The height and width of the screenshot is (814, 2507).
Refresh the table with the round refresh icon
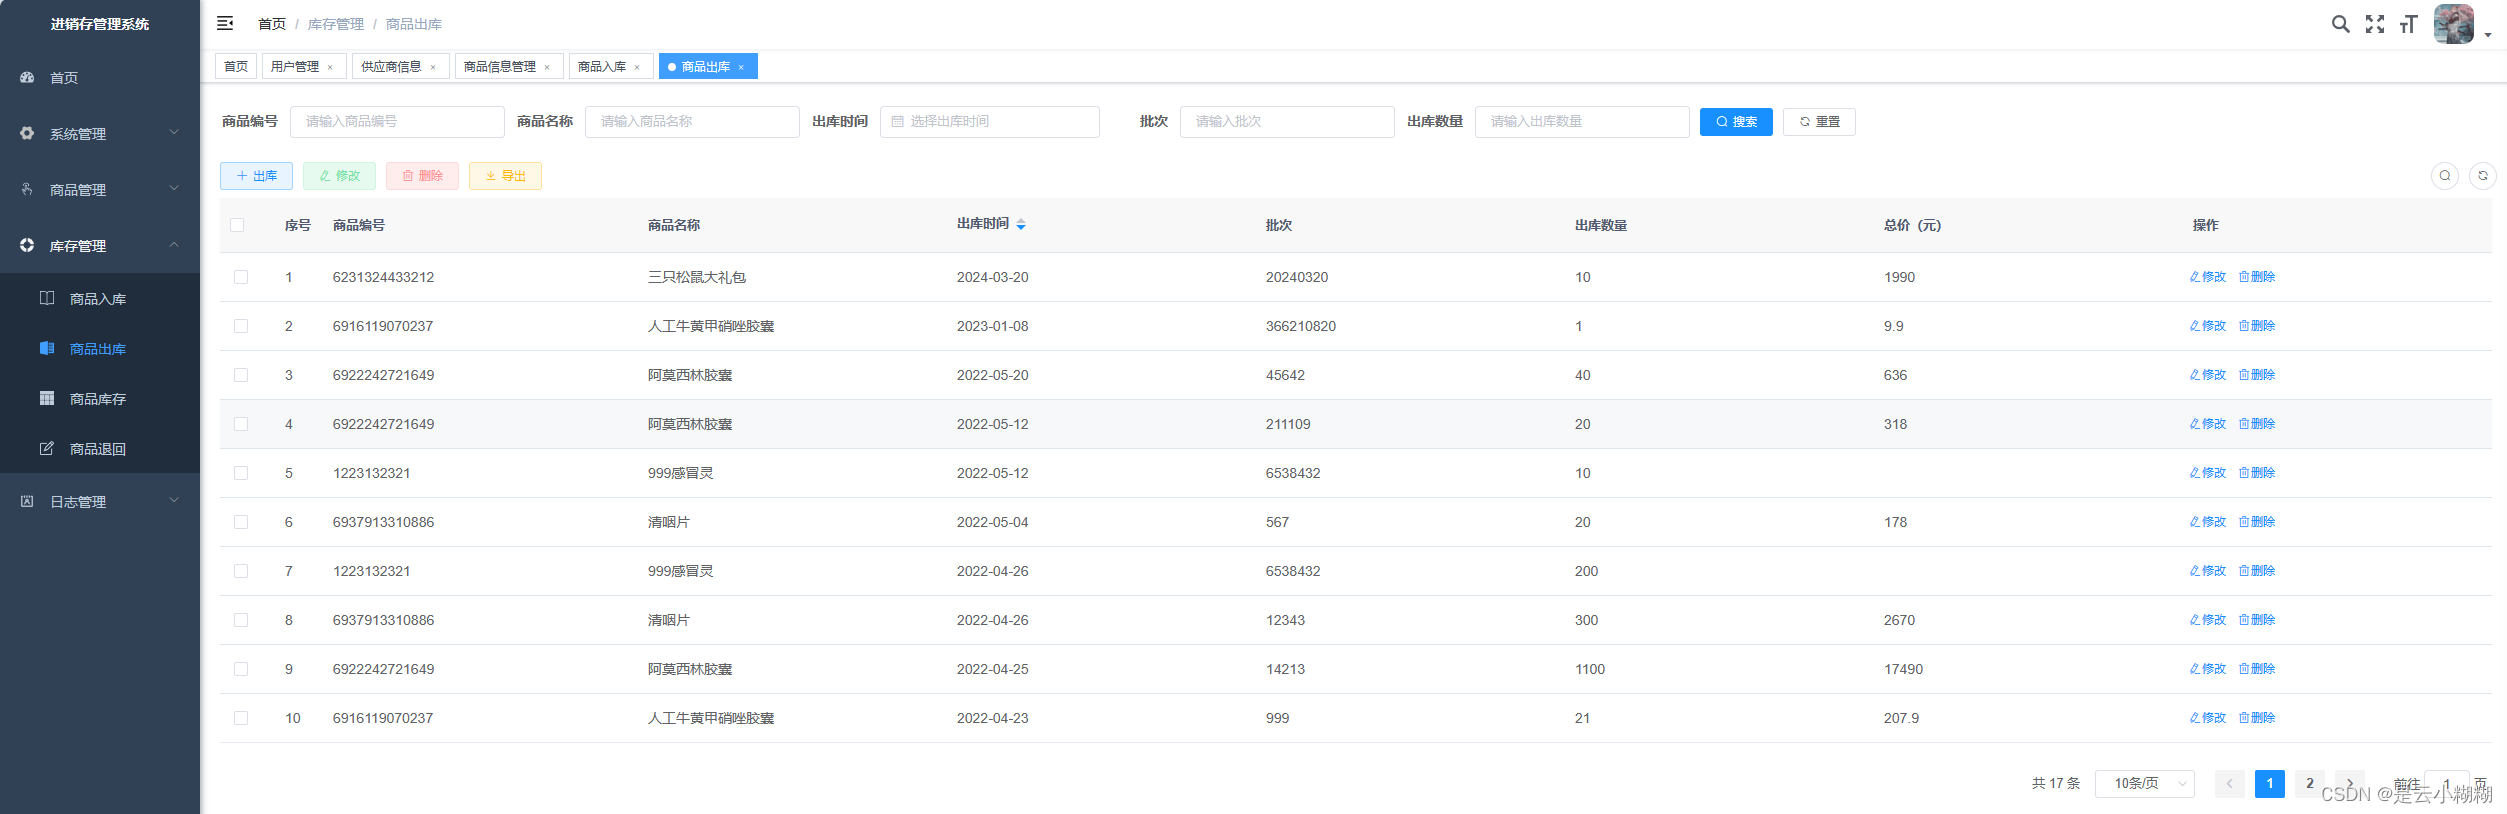coord(2483,176)
